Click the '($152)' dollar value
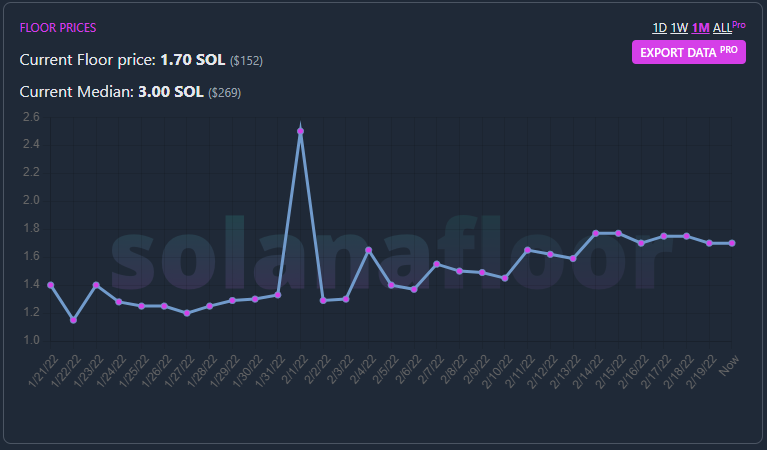Viewport: 767px width, 450px height. tap(247, 61)
